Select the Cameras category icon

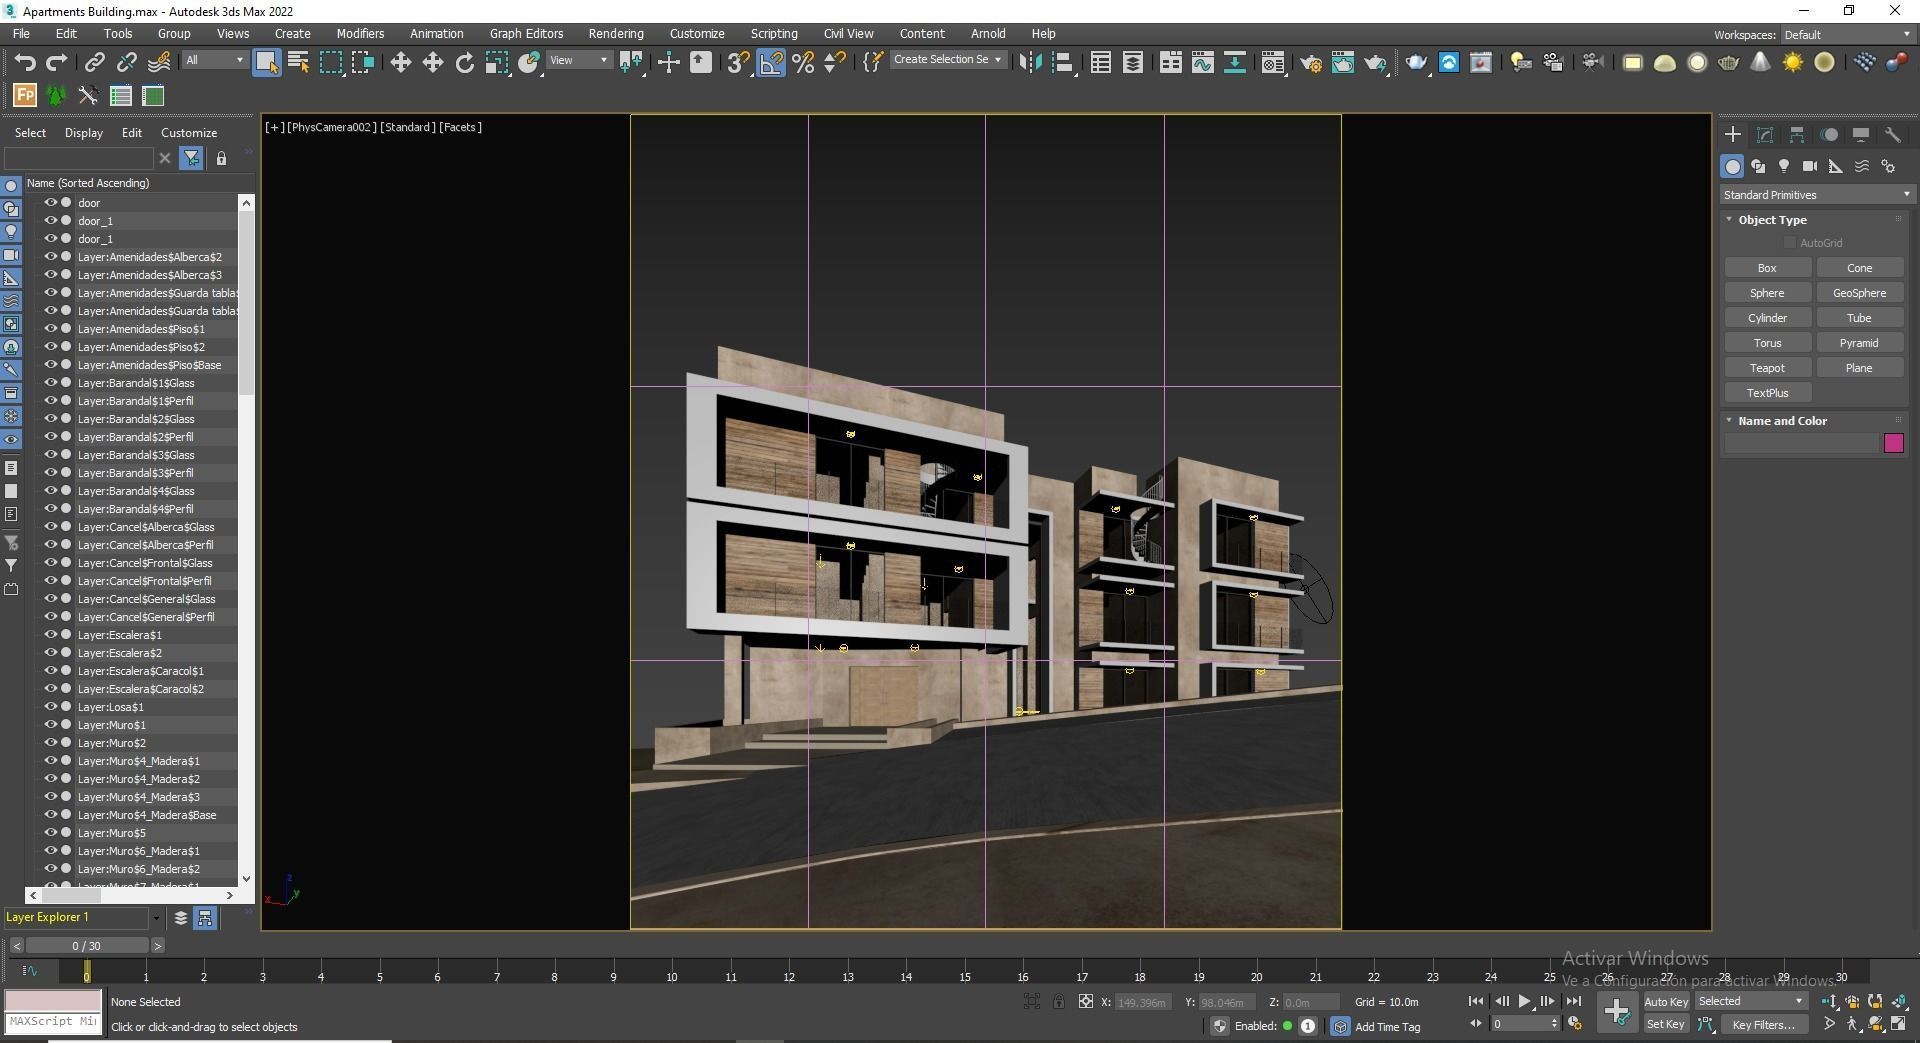point(1810,167)
